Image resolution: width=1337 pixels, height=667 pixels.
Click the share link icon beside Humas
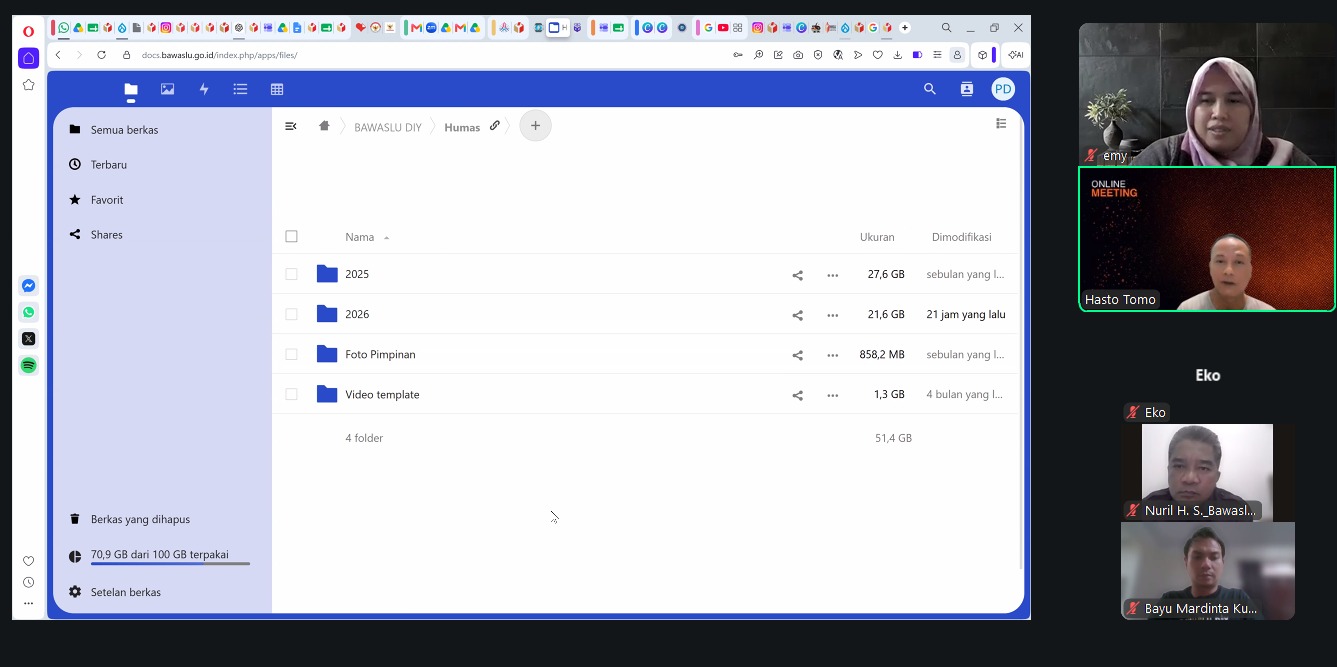coord(495,126)
